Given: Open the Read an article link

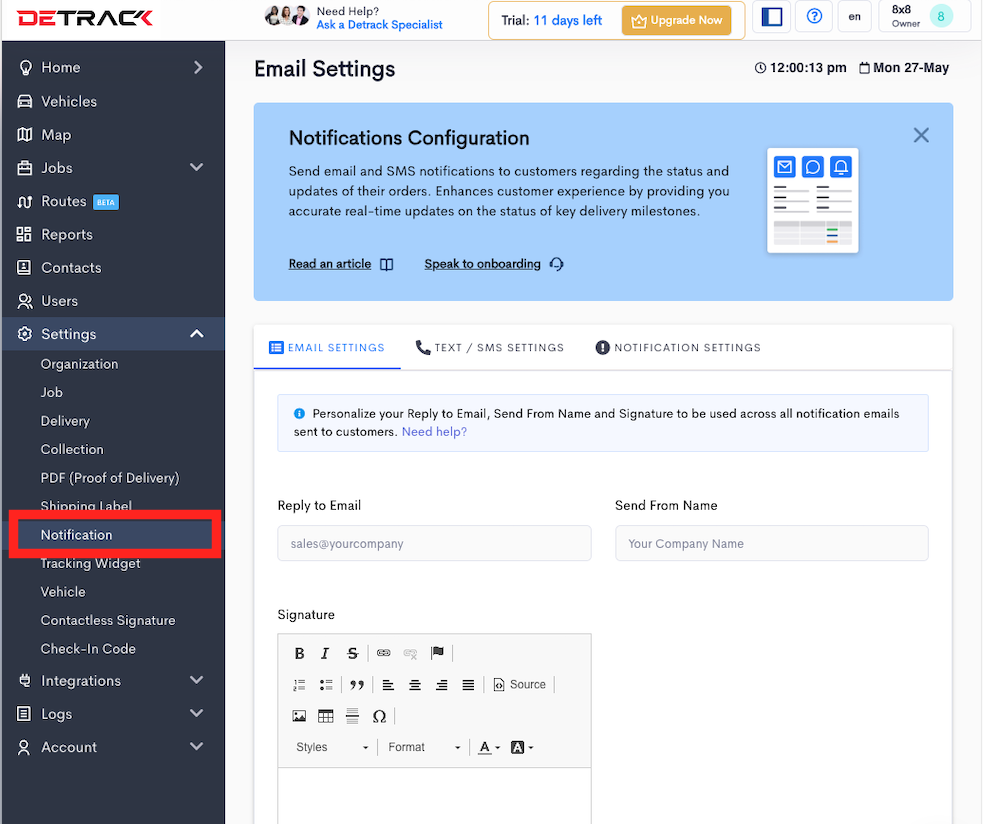Looking at the screenshot, I should [x=330, y=263].
